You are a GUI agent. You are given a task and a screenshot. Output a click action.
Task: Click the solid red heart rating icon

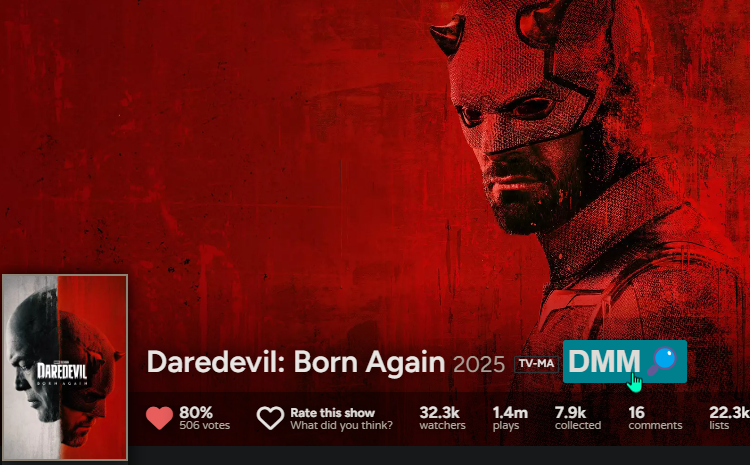coord(159,418)
